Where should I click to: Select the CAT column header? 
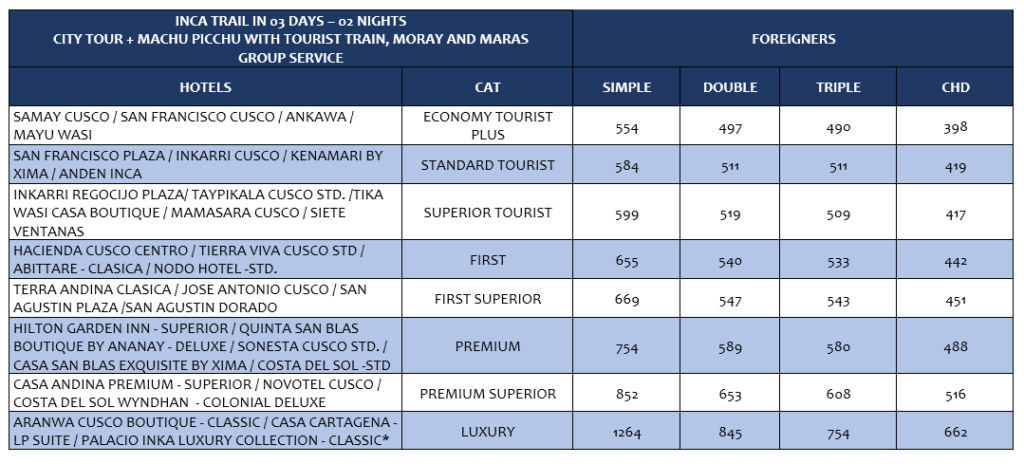pyautogui.click(x=487, y=87)
